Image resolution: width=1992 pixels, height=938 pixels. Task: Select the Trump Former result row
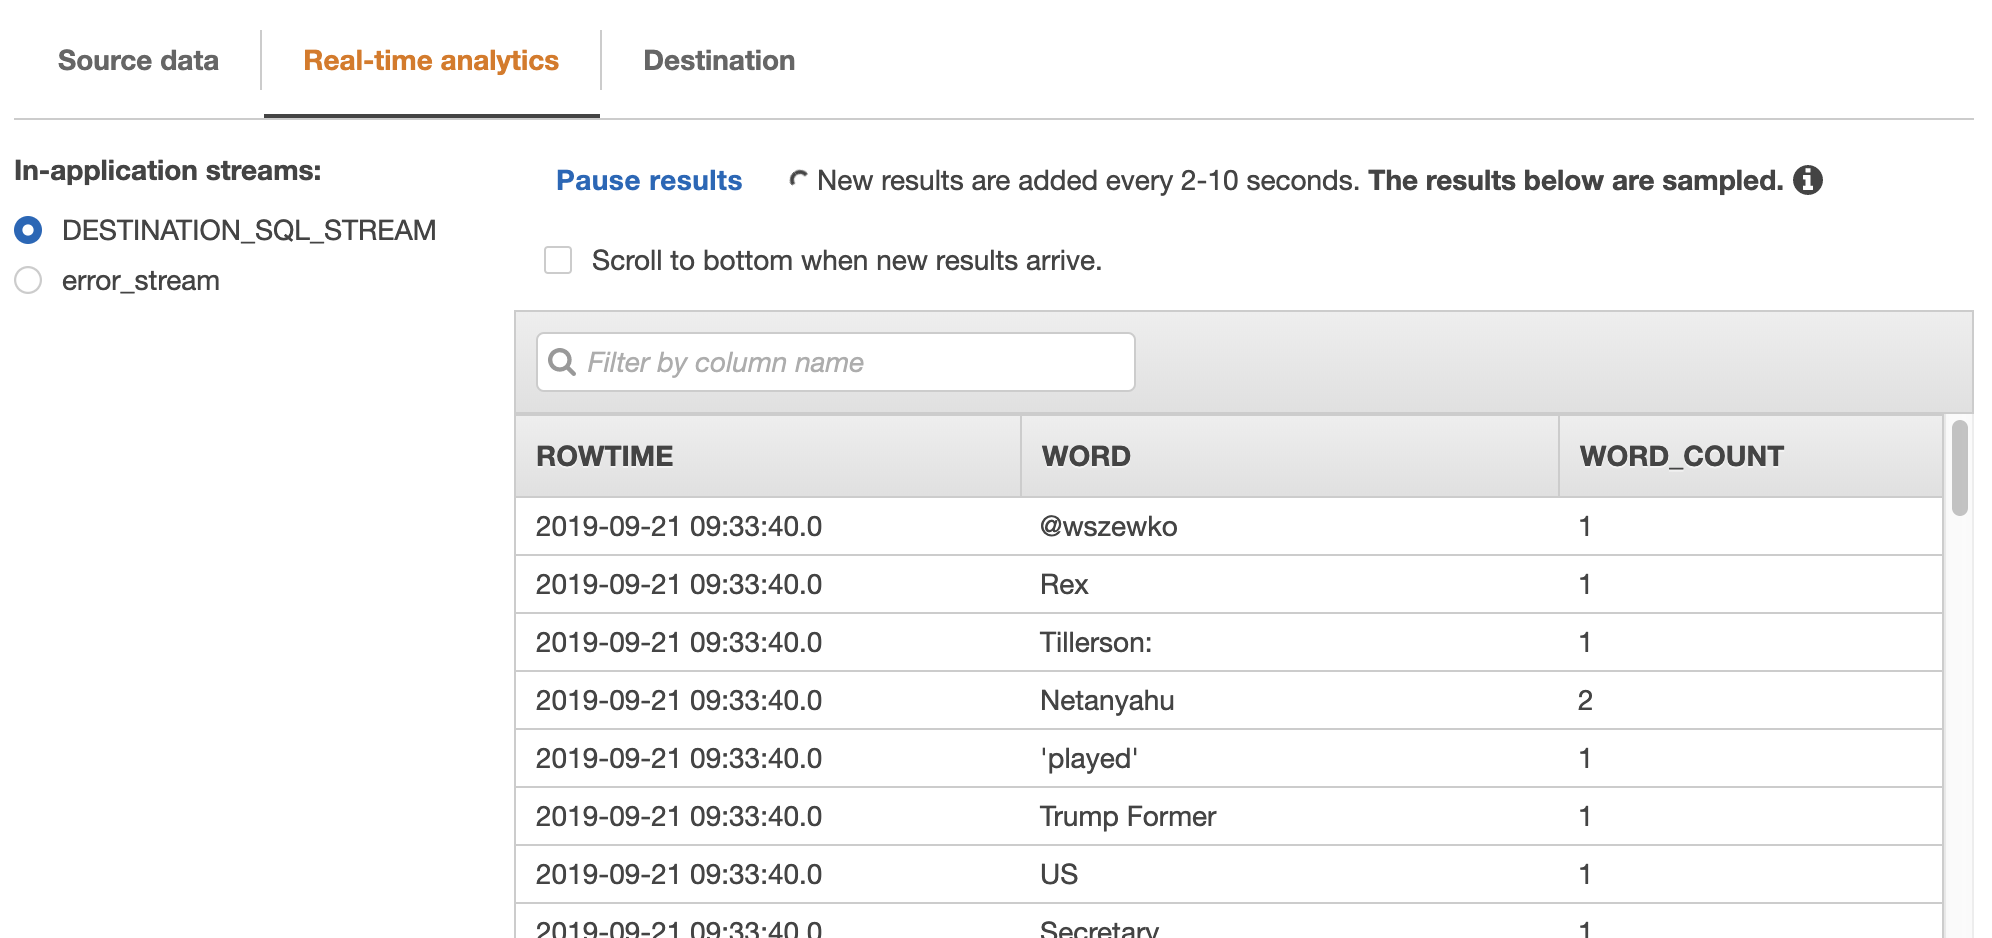1100,816
